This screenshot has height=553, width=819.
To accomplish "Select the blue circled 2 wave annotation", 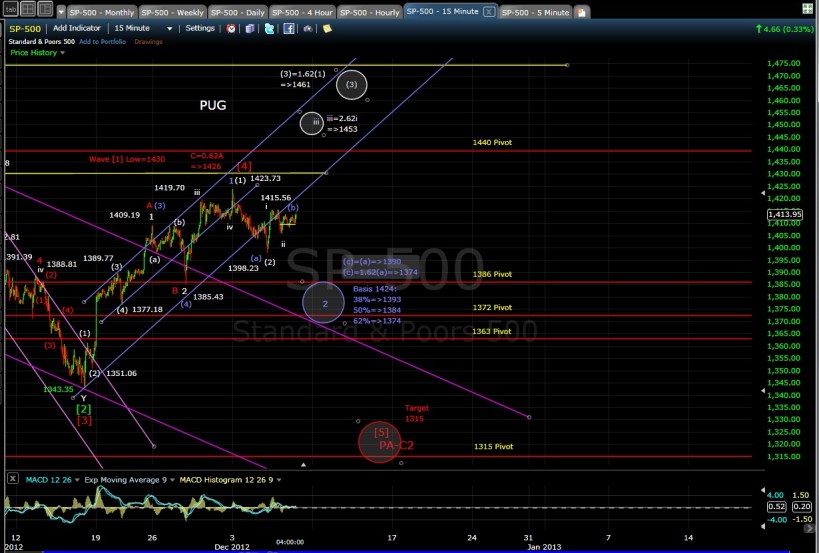I will (x=324, y=302).
